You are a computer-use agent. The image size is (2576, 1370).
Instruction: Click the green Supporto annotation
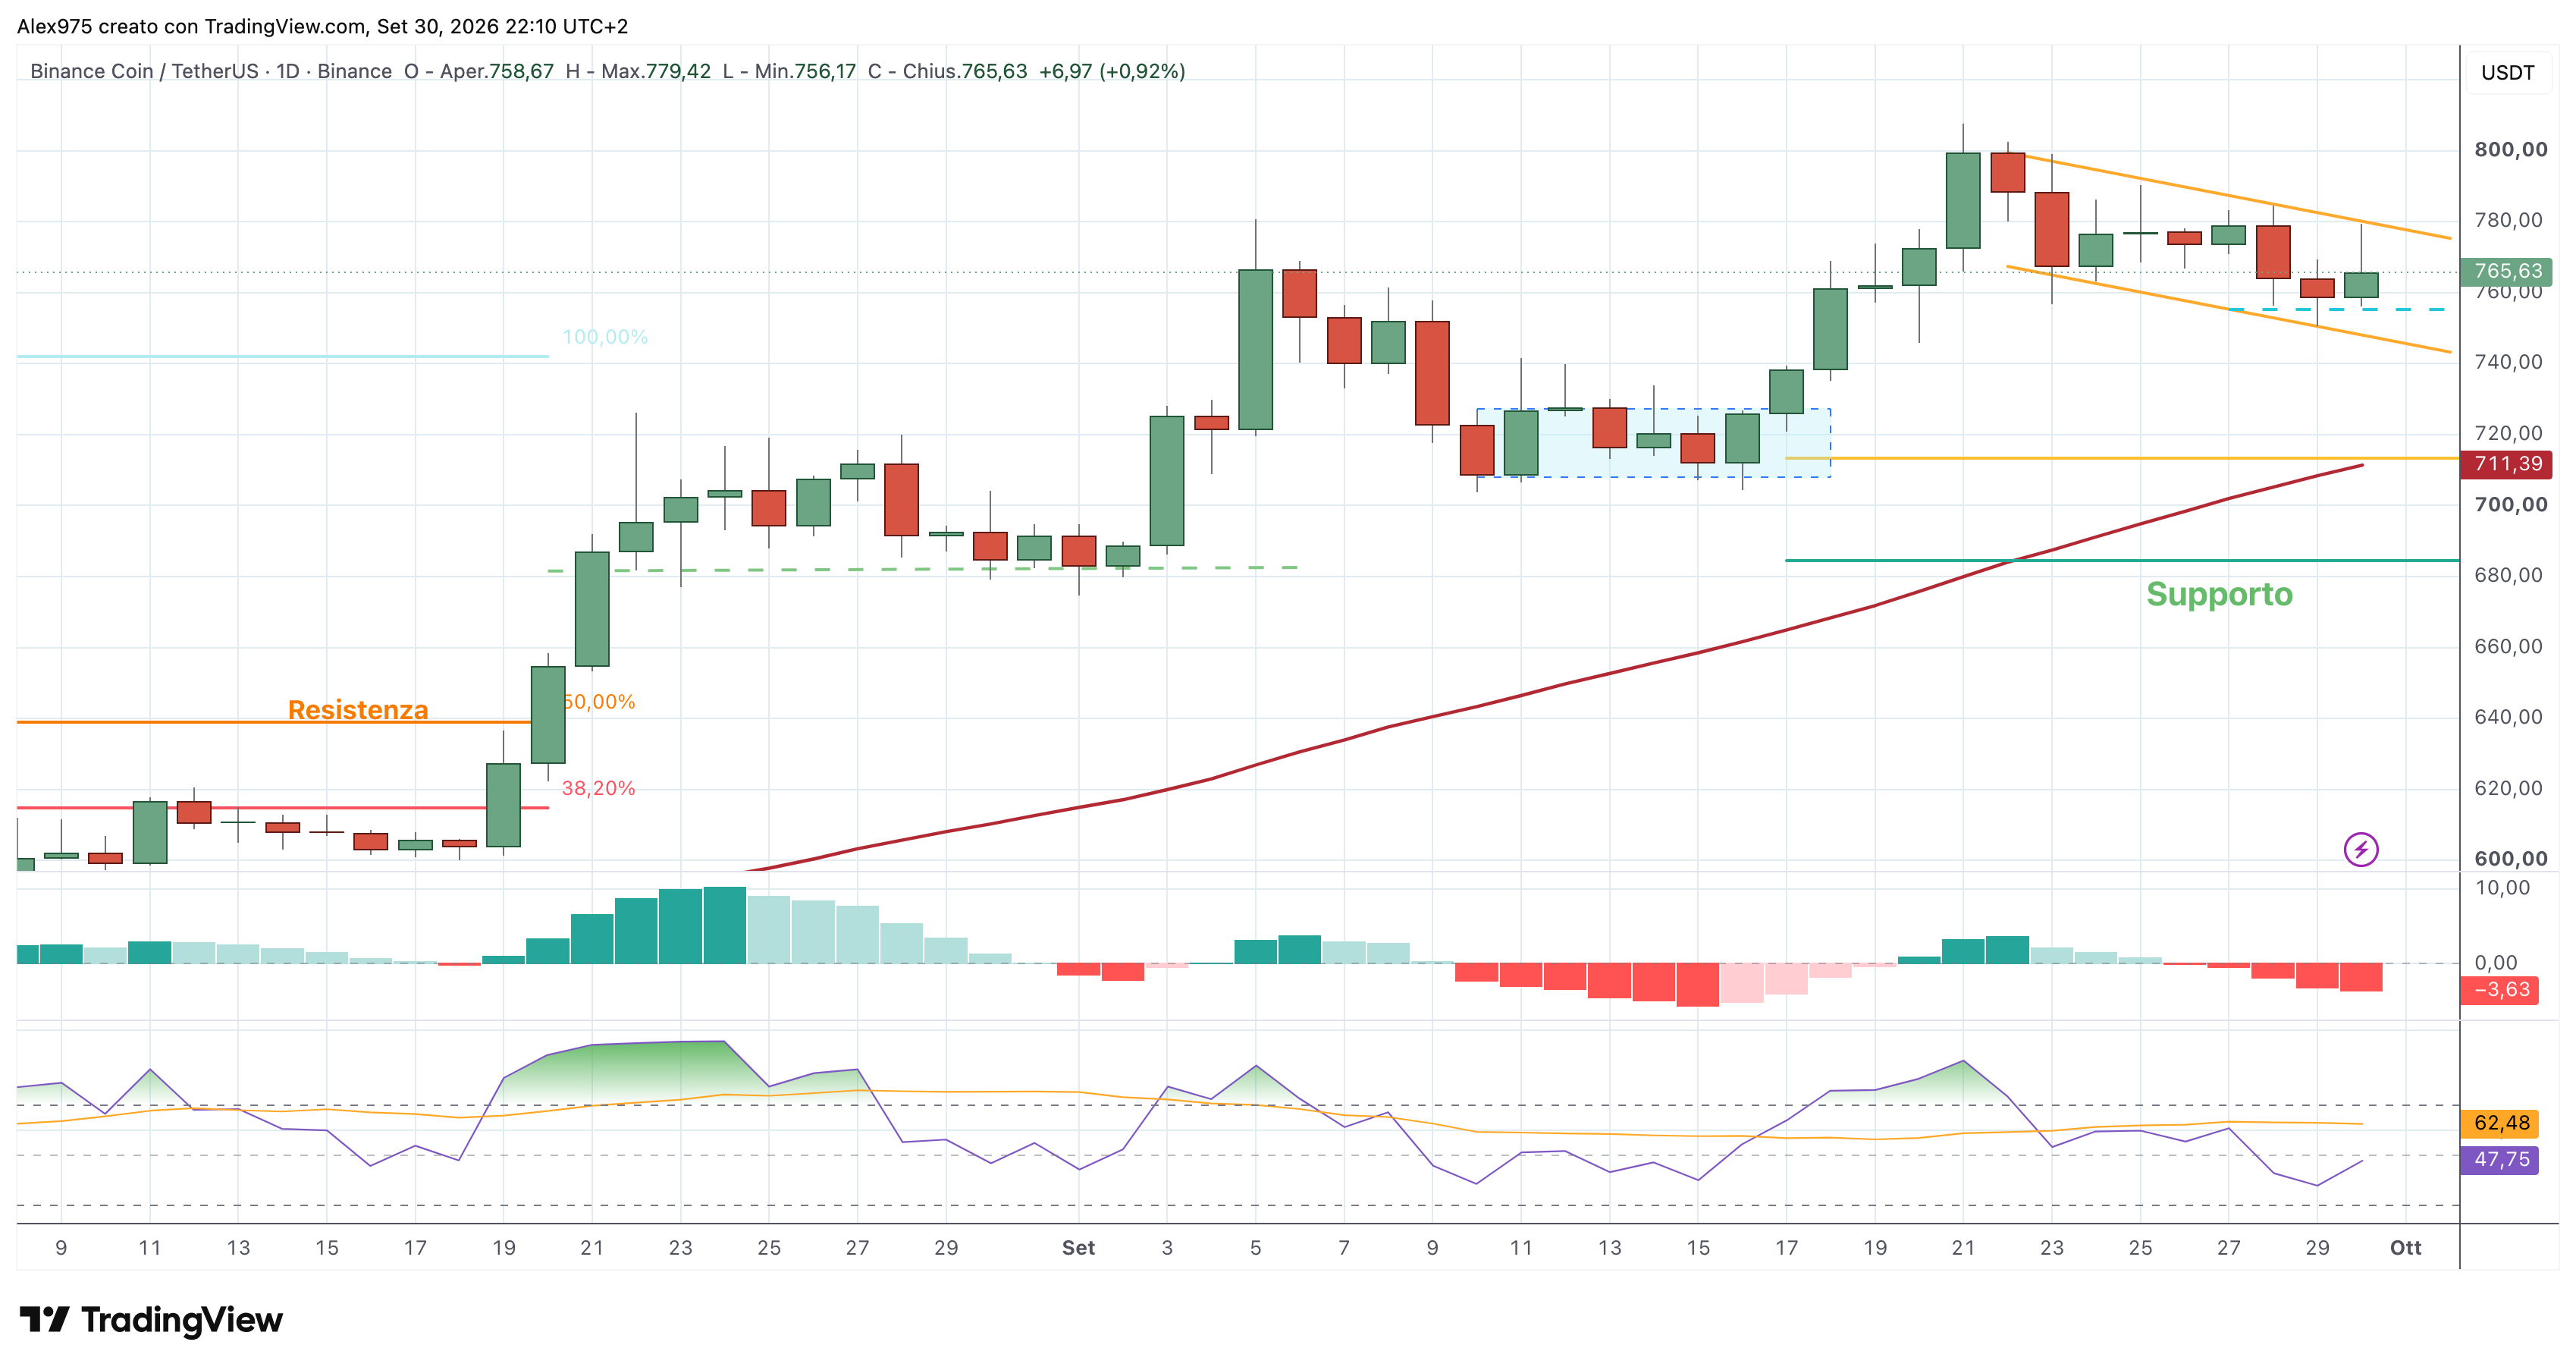[2219, 594]
